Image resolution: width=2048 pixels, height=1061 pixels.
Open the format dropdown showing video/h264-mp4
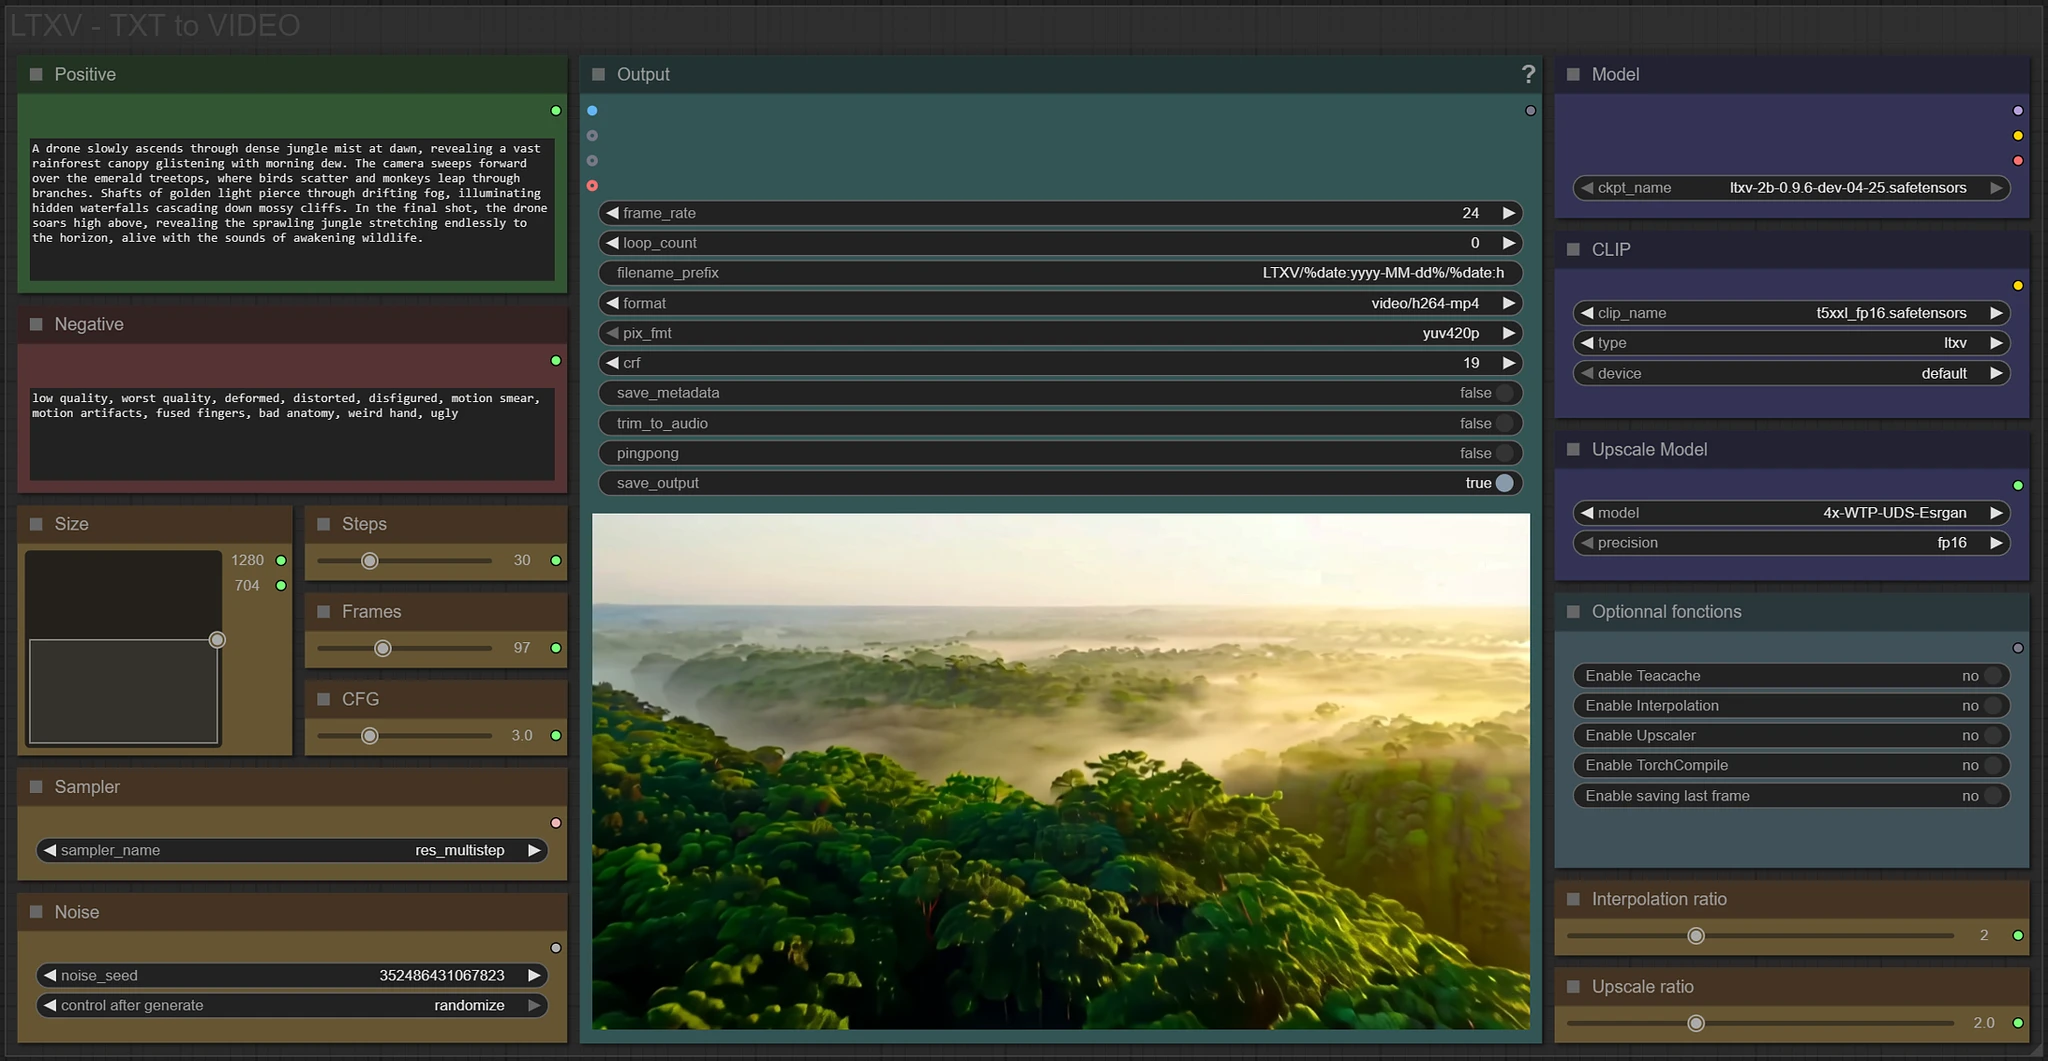pos(1060,303)
